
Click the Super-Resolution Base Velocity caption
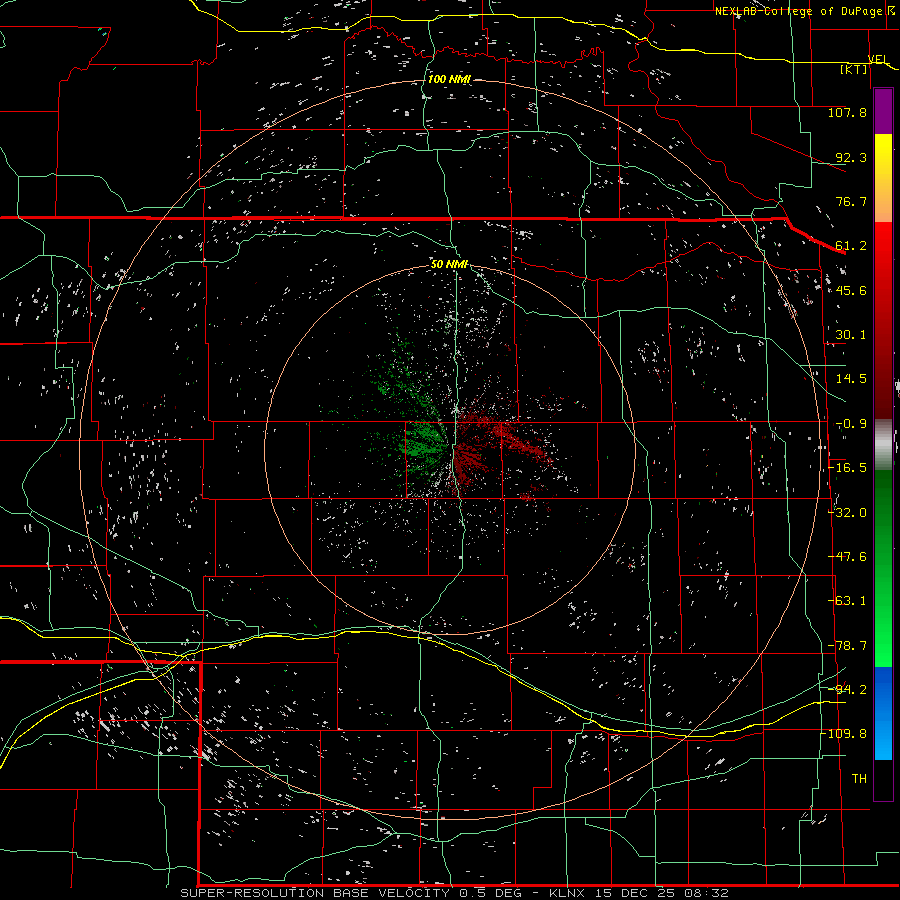pos(455,893)
